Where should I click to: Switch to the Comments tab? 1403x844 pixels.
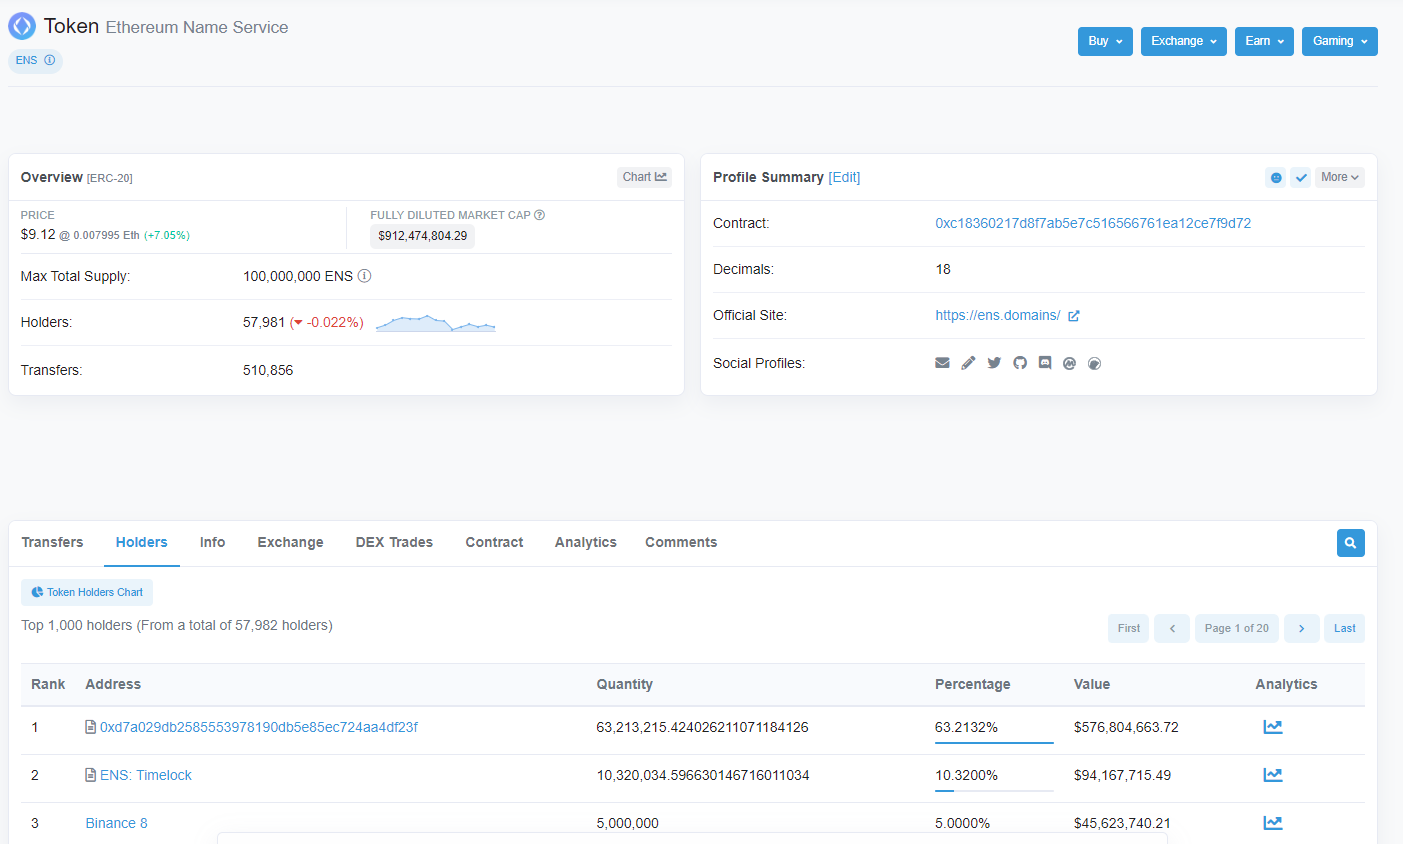[681, 542]
